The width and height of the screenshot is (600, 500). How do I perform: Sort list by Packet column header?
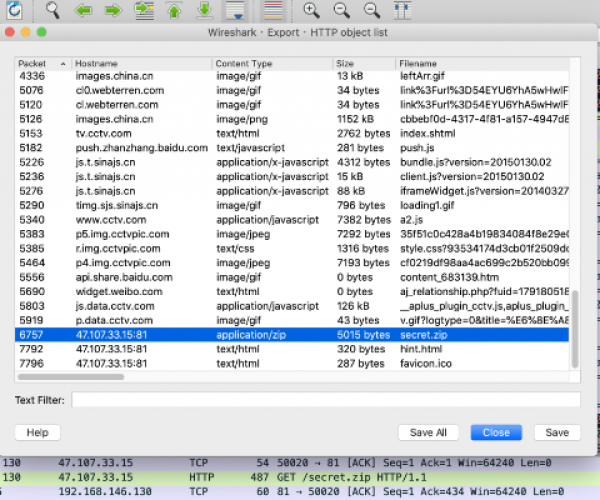(x=42, y=63)
